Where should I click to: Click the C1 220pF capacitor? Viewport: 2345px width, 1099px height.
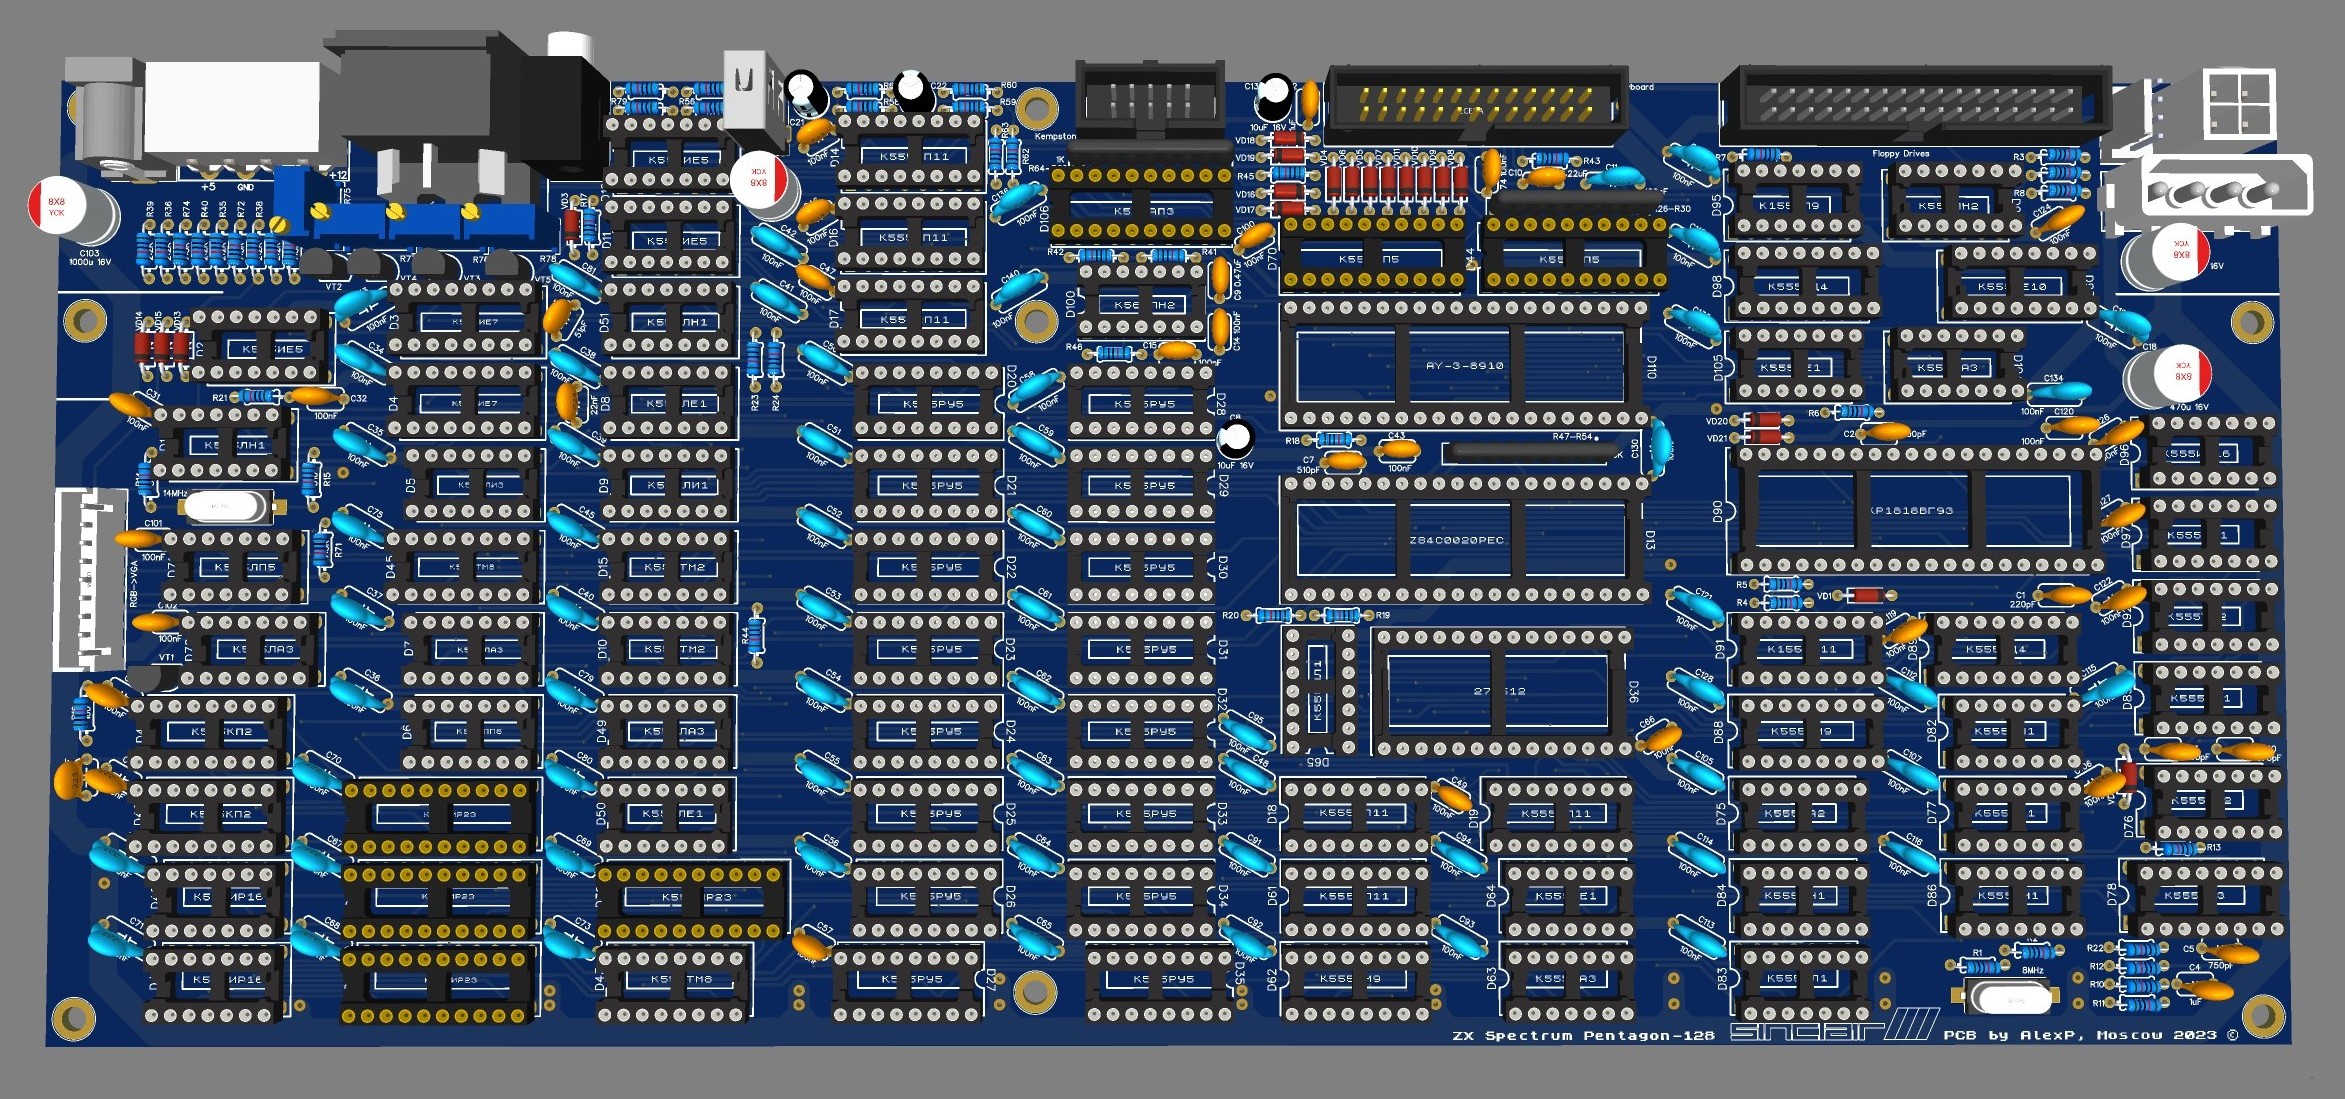pos(2062,596)
